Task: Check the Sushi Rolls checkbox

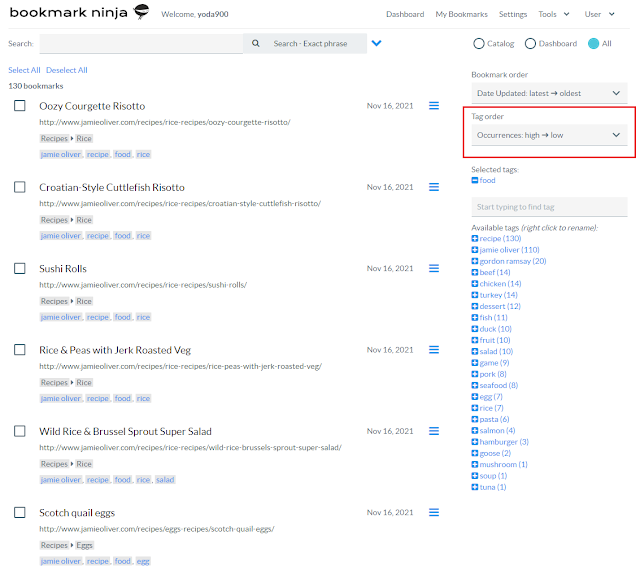Action: coord(20,268)
